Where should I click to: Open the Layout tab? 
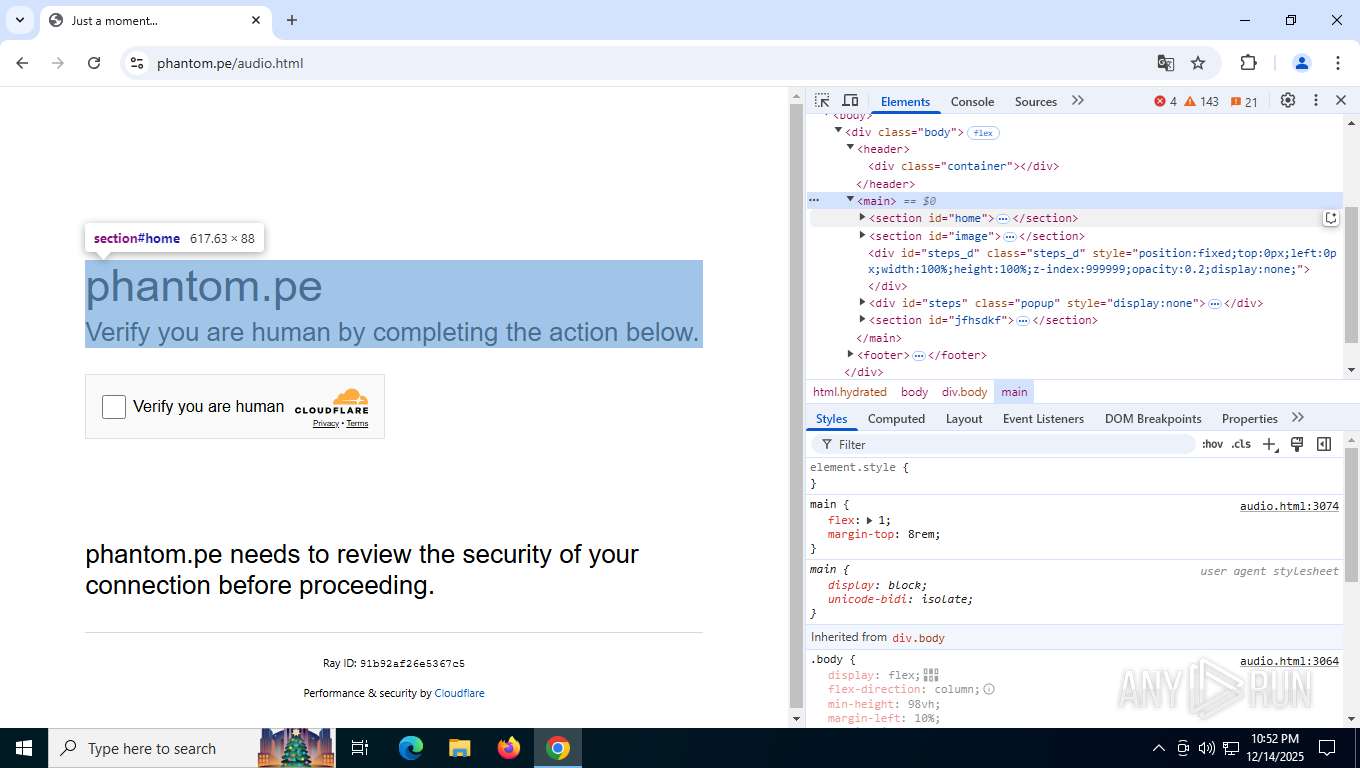pos(964,418)
